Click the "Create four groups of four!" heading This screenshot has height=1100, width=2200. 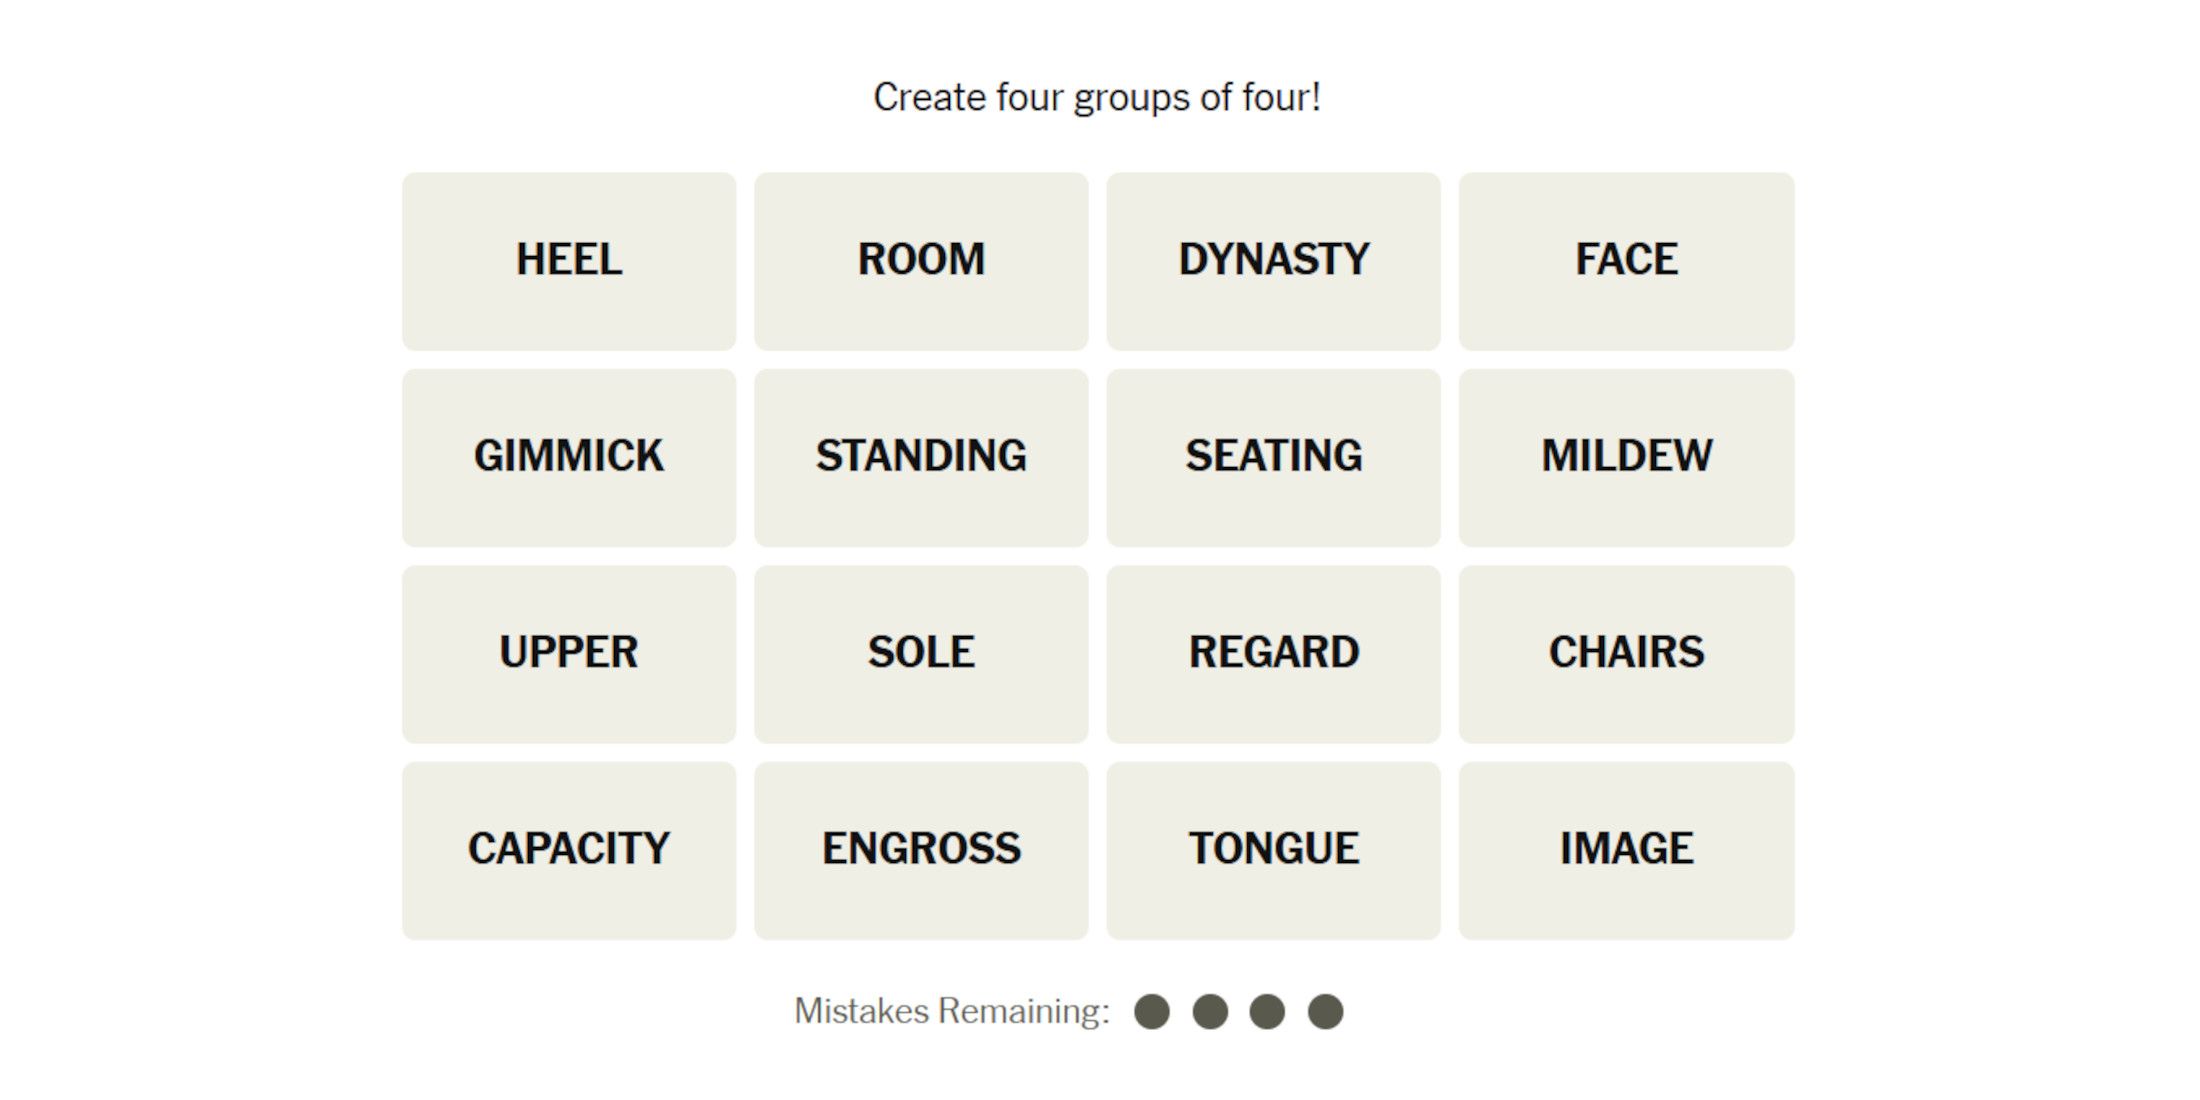click(1097, 98)
